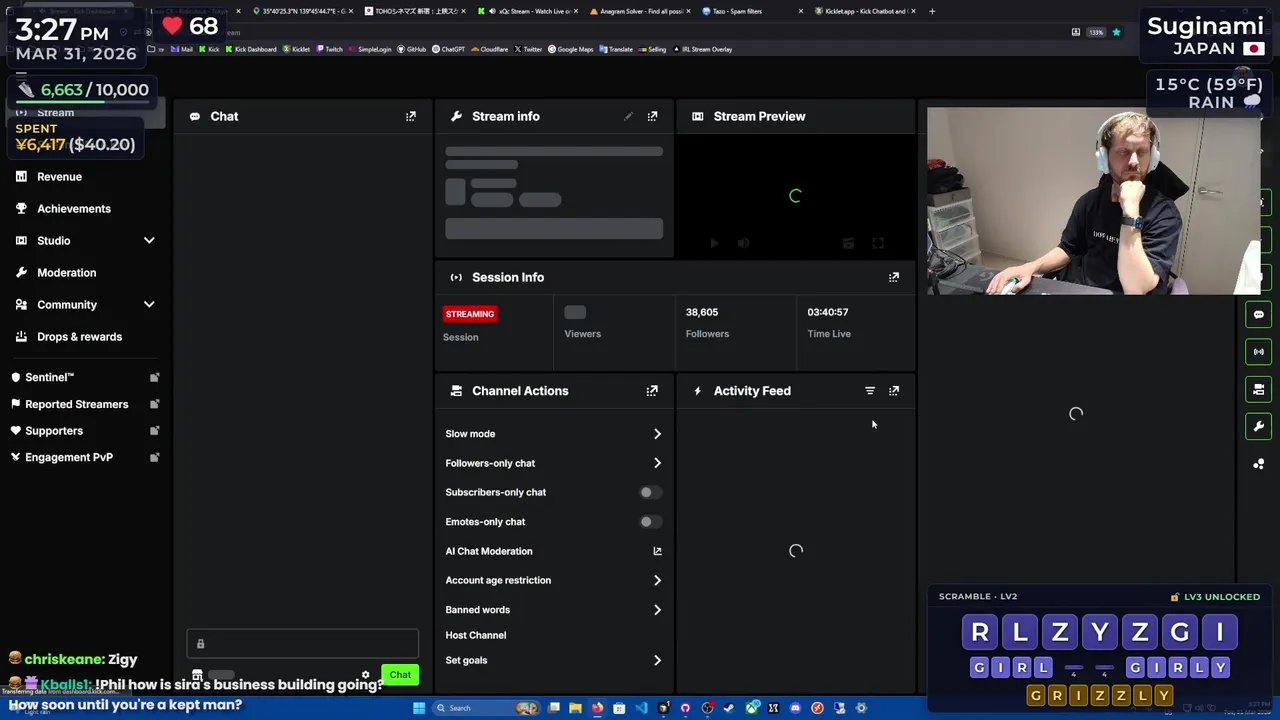Switch to the Anagram Solver browser tab

(x=638, y=11)
